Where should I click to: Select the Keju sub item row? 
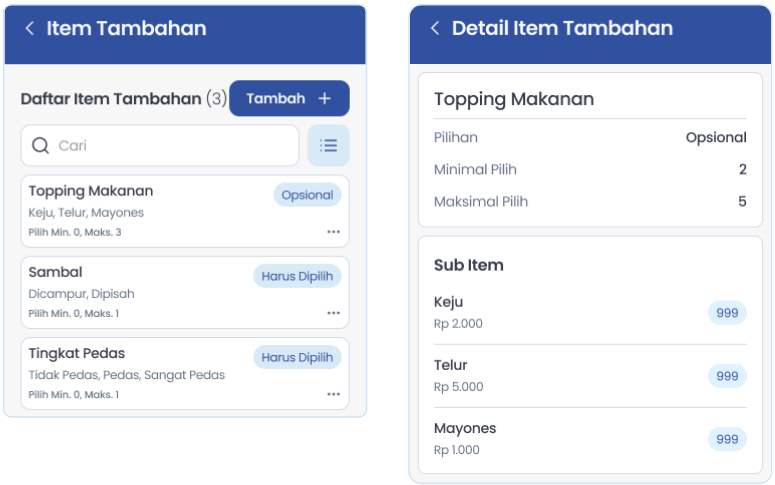590,313
